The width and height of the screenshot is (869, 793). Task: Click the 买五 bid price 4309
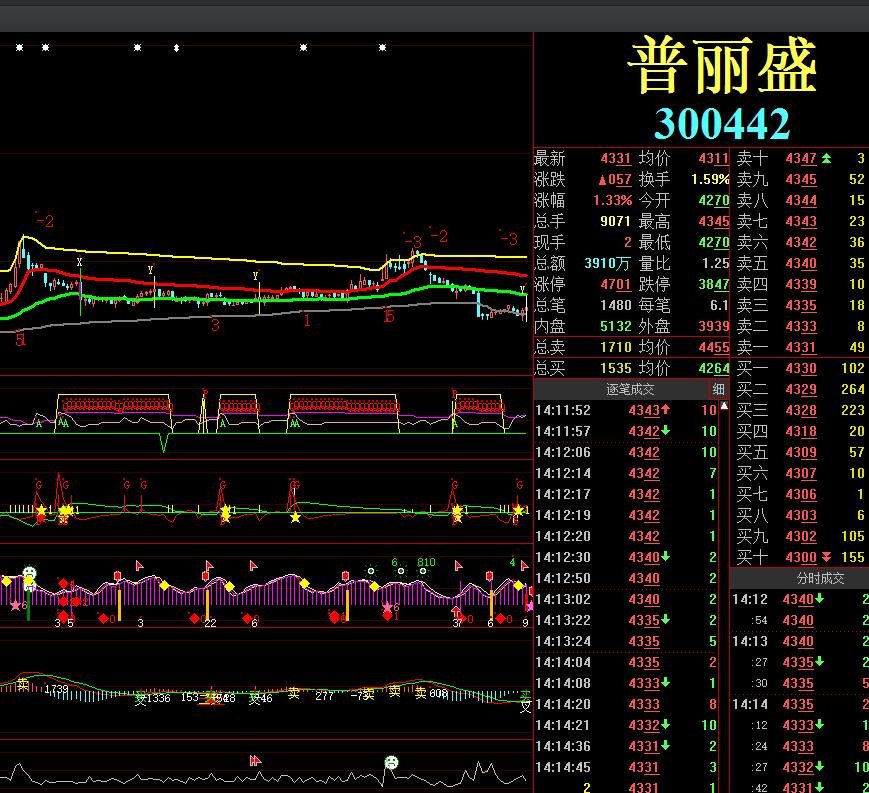tap(801, 452)
